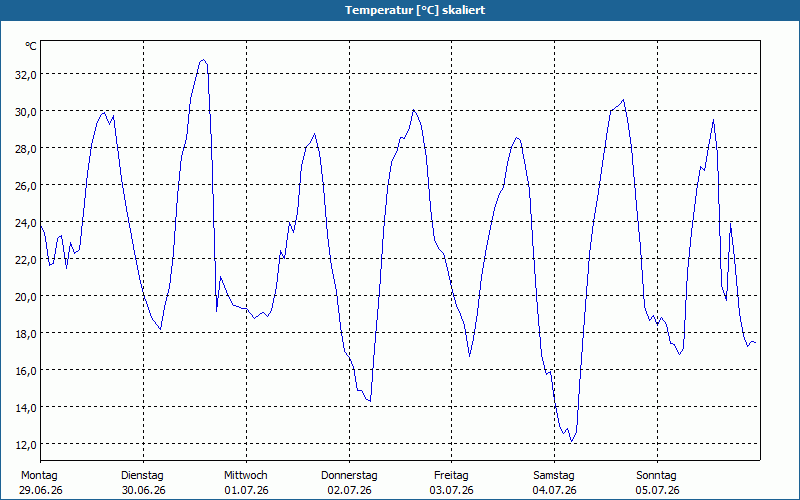This screenshot has height=500, width=800.
Task: Click the Donnerstag day label
Action: 349,476
